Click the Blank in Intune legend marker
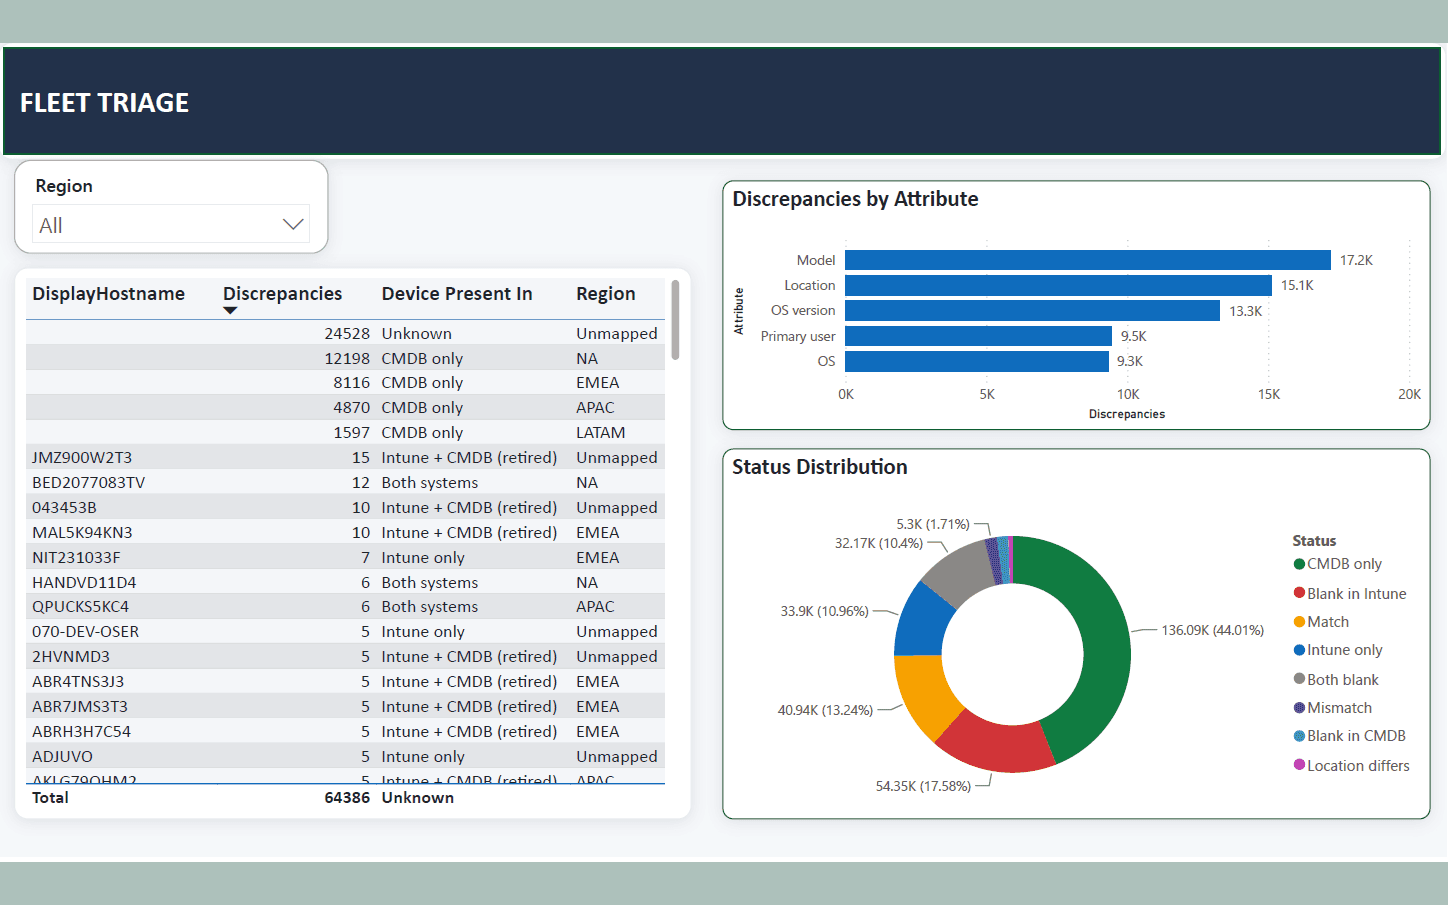 (x=1299, y=593)
